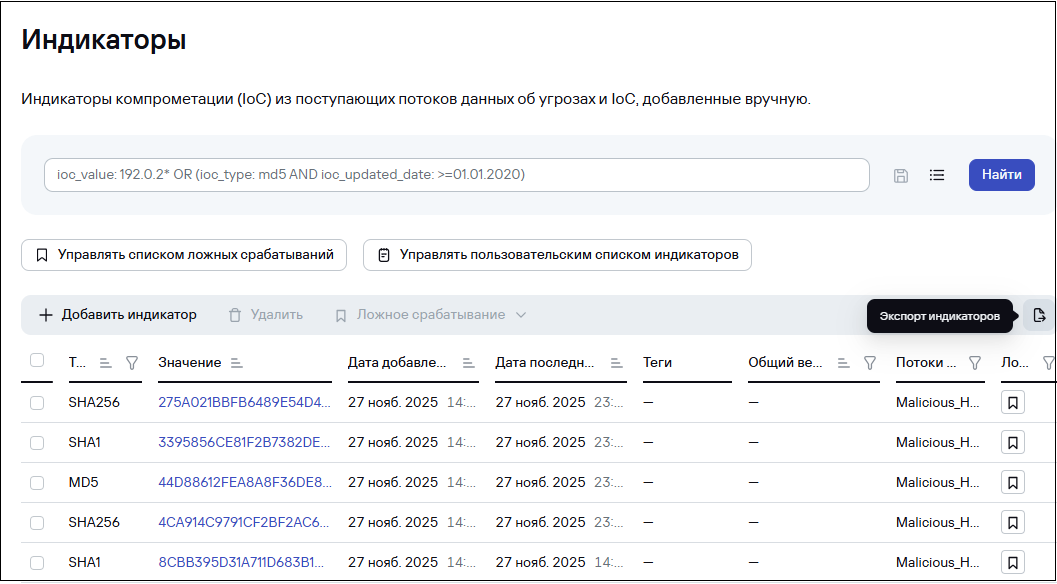
Task: Check the MD5 44D88612FEA8A8F36DE8 row
Action: coord(37,482)
